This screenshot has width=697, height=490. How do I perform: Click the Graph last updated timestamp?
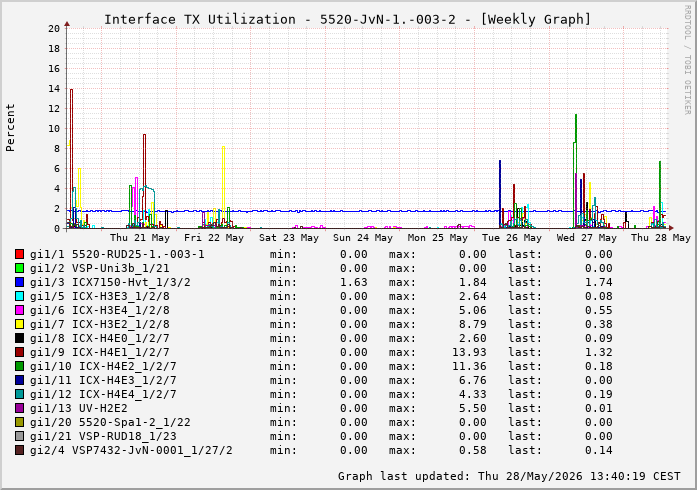click(509, 476)
